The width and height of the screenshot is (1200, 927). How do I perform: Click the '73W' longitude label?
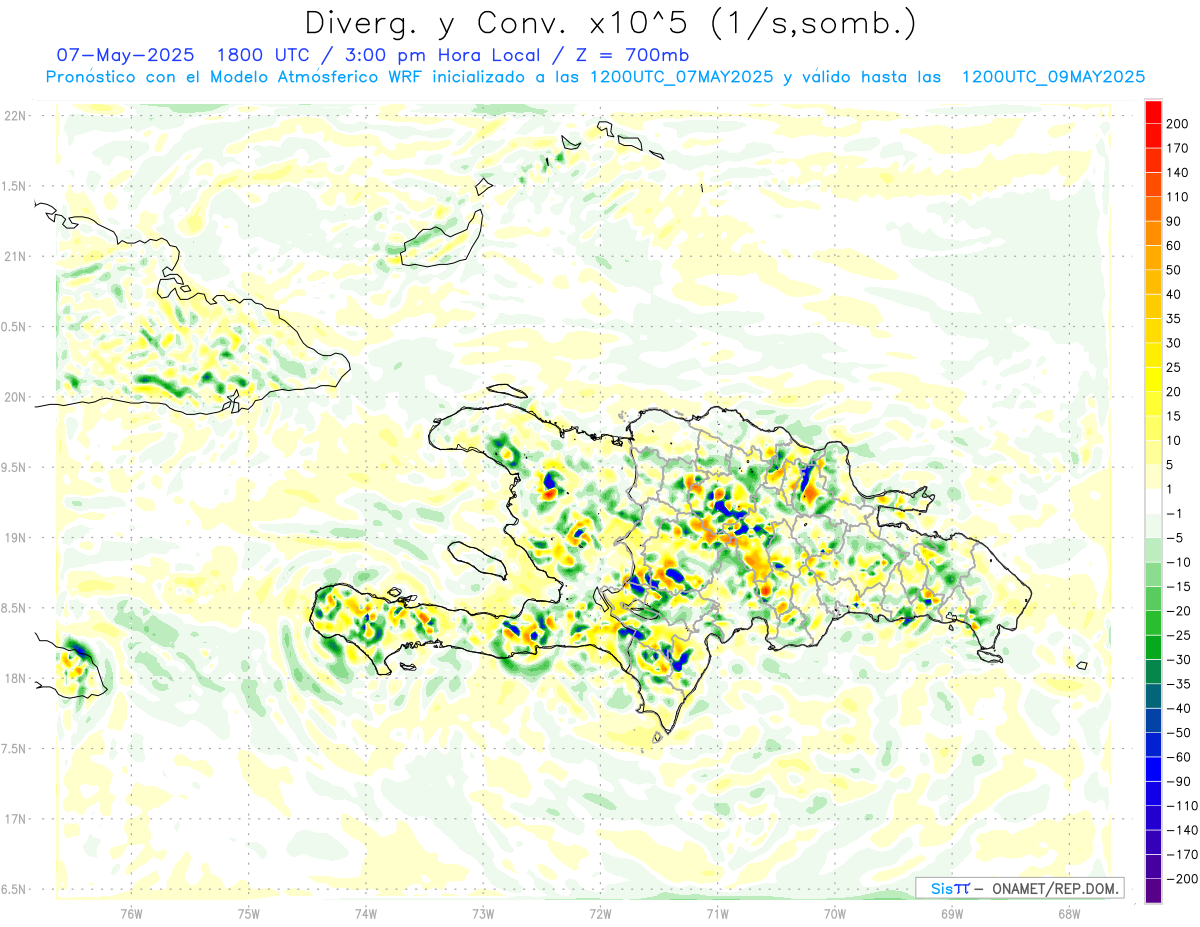[x=483, y=913]
